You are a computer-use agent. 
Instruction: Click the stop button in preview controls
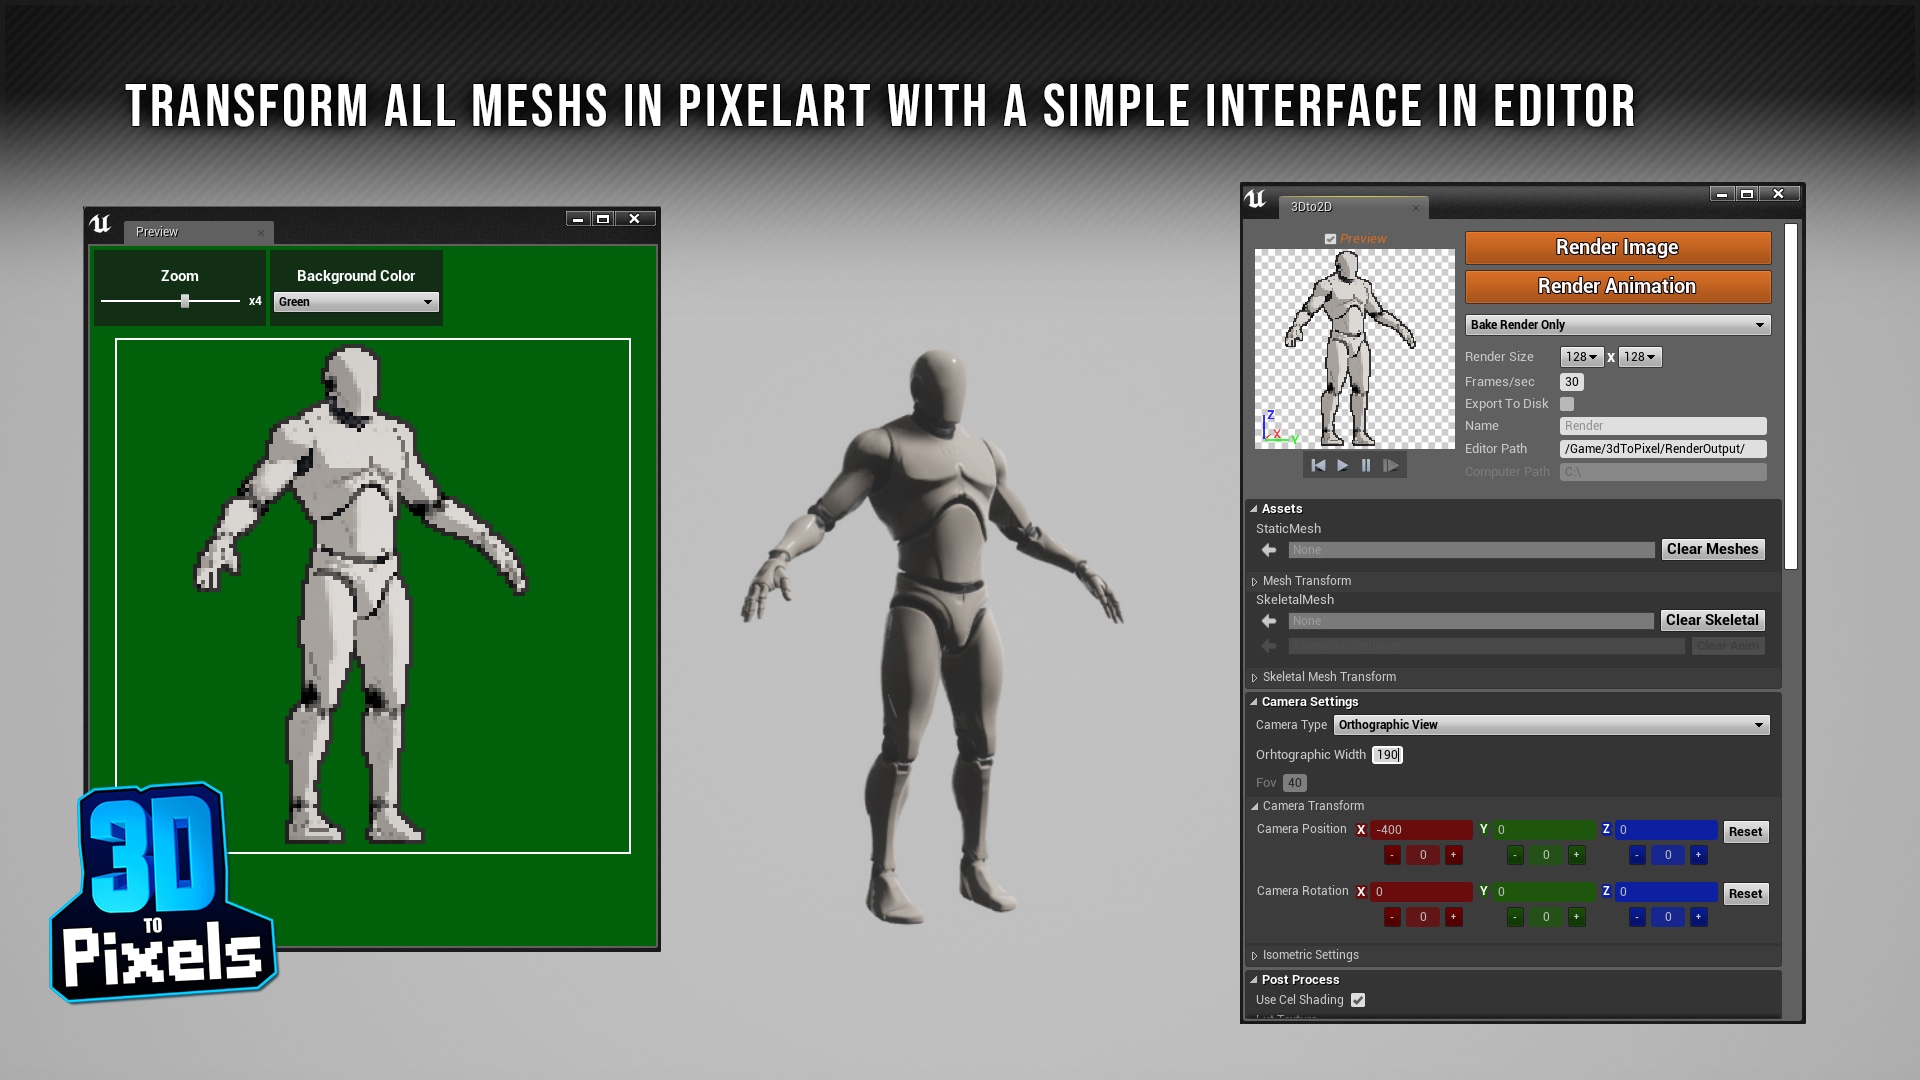point(1366,464)
